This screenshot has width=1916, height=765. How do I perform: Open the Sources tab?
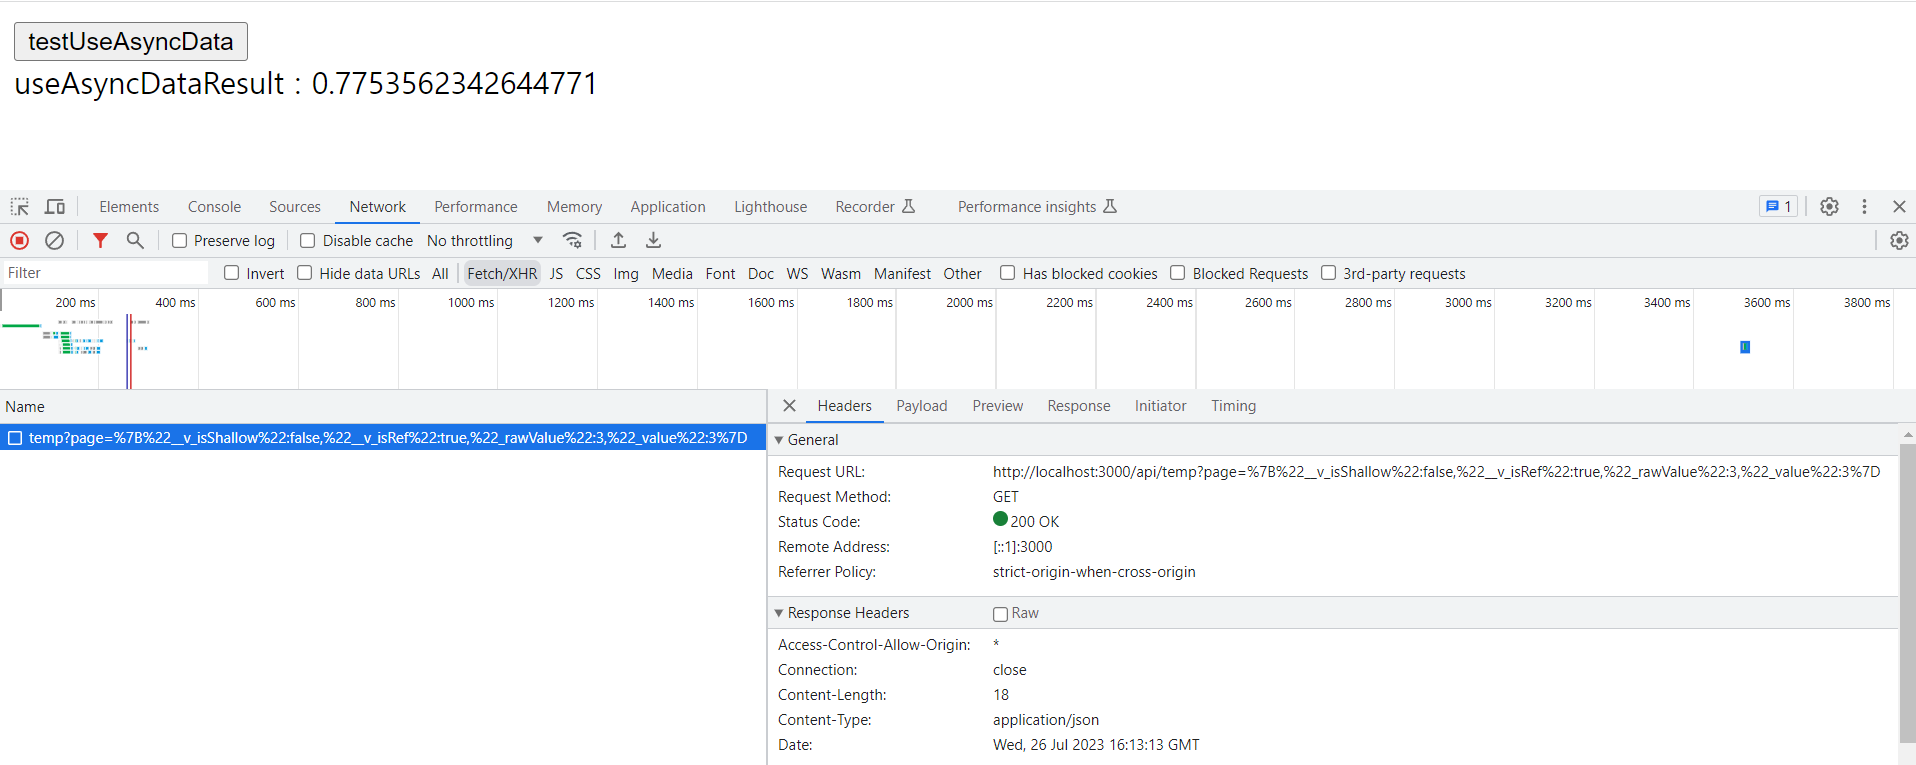coord(295,207)
